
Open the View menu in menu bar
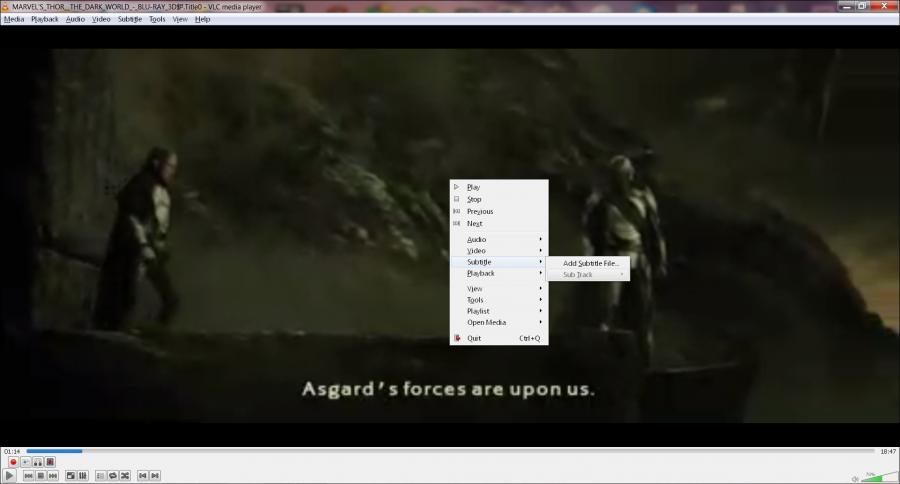click(180, 20)
